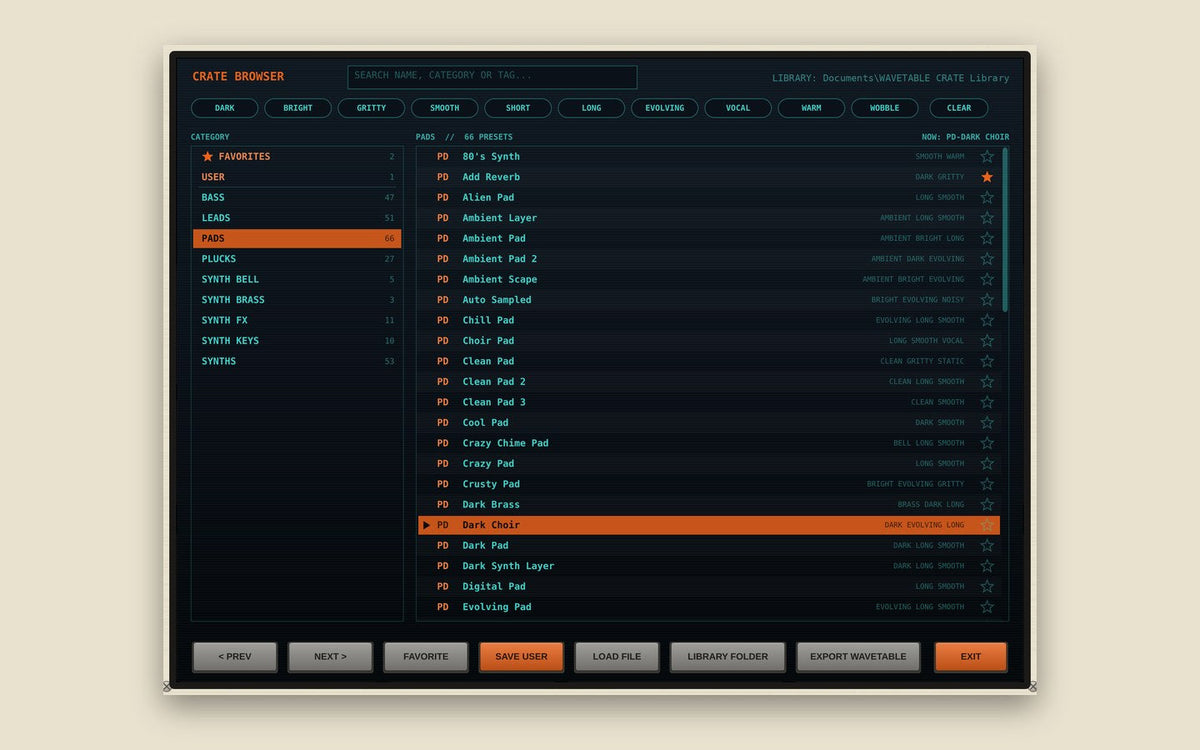
Task: Star the Dark Pad preset
Action: coord(987,546)
